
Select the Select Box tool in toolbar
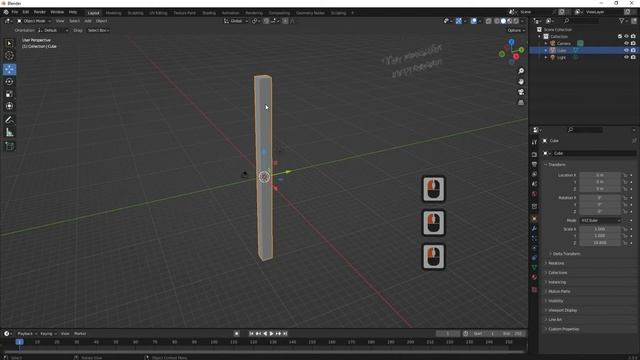point(9,43)
